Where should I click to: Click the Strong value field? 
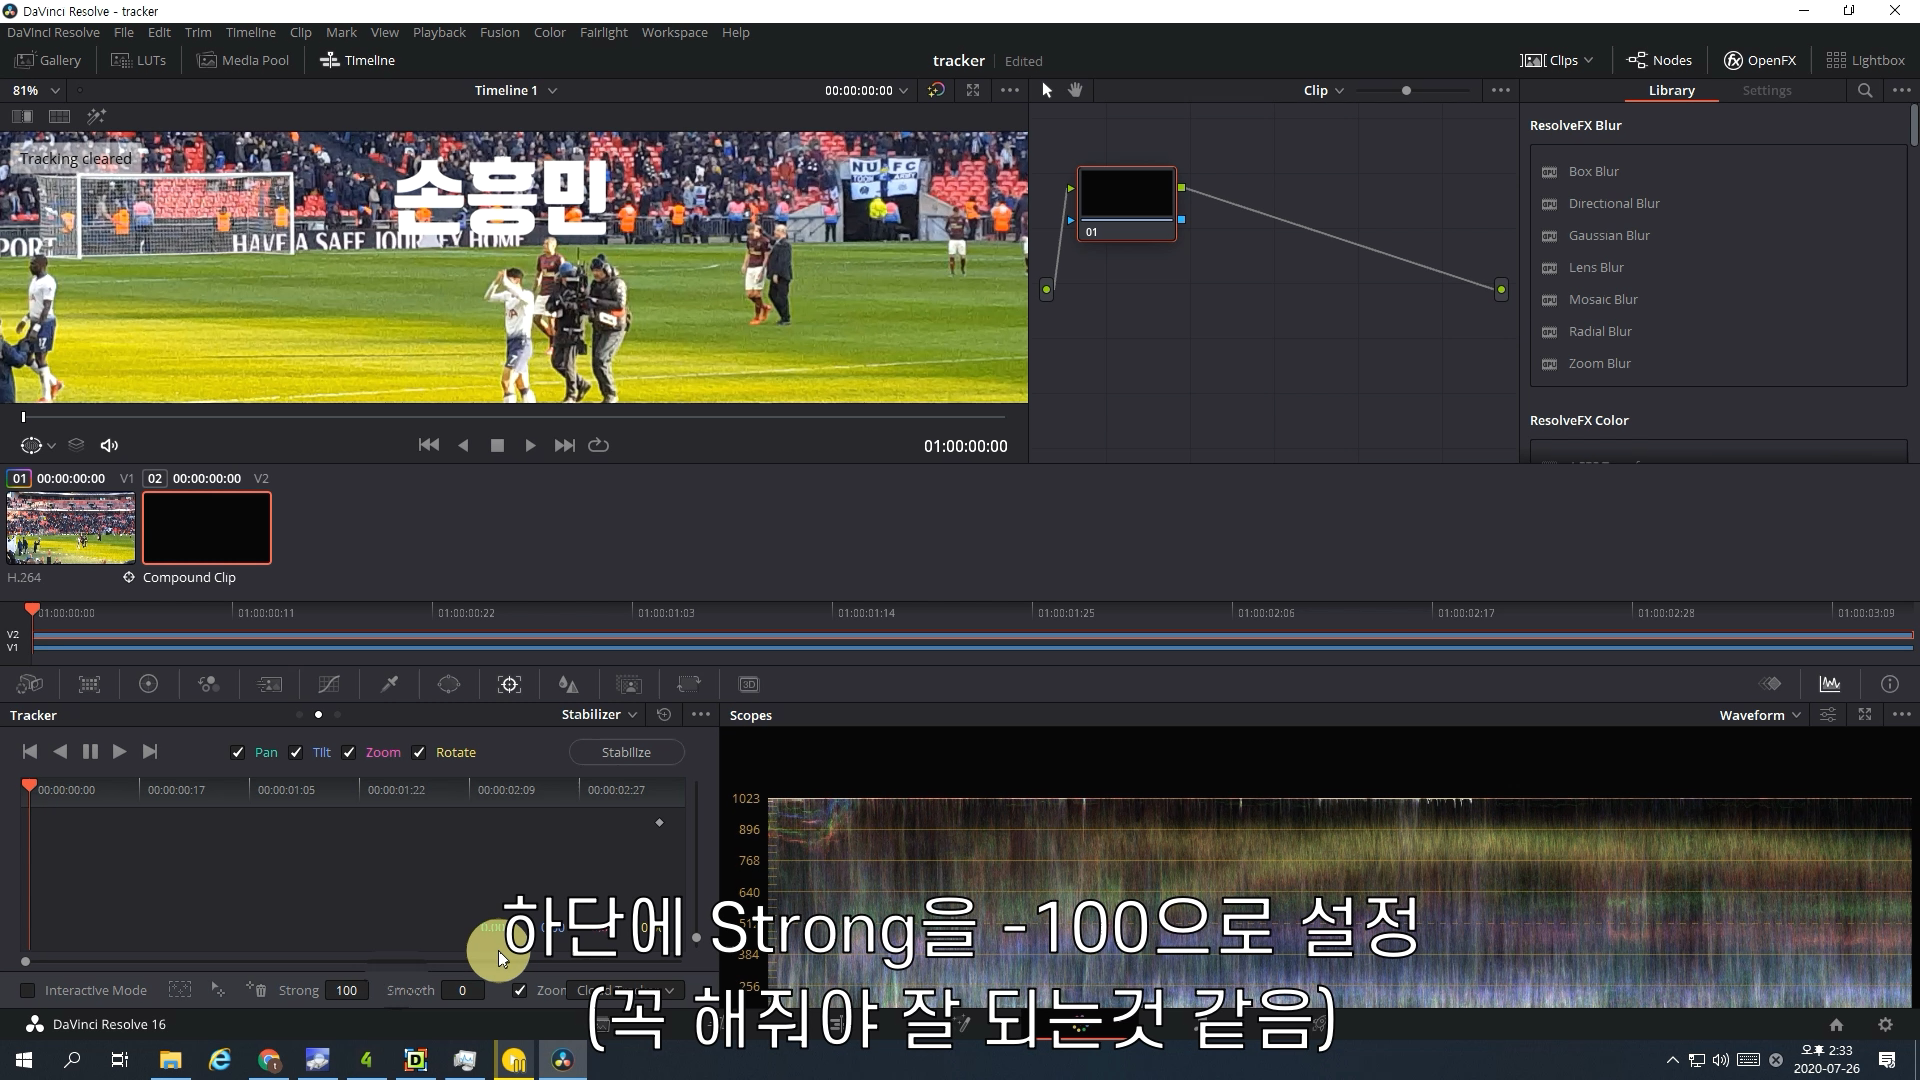pyautogui.click(x=346, y=990)
